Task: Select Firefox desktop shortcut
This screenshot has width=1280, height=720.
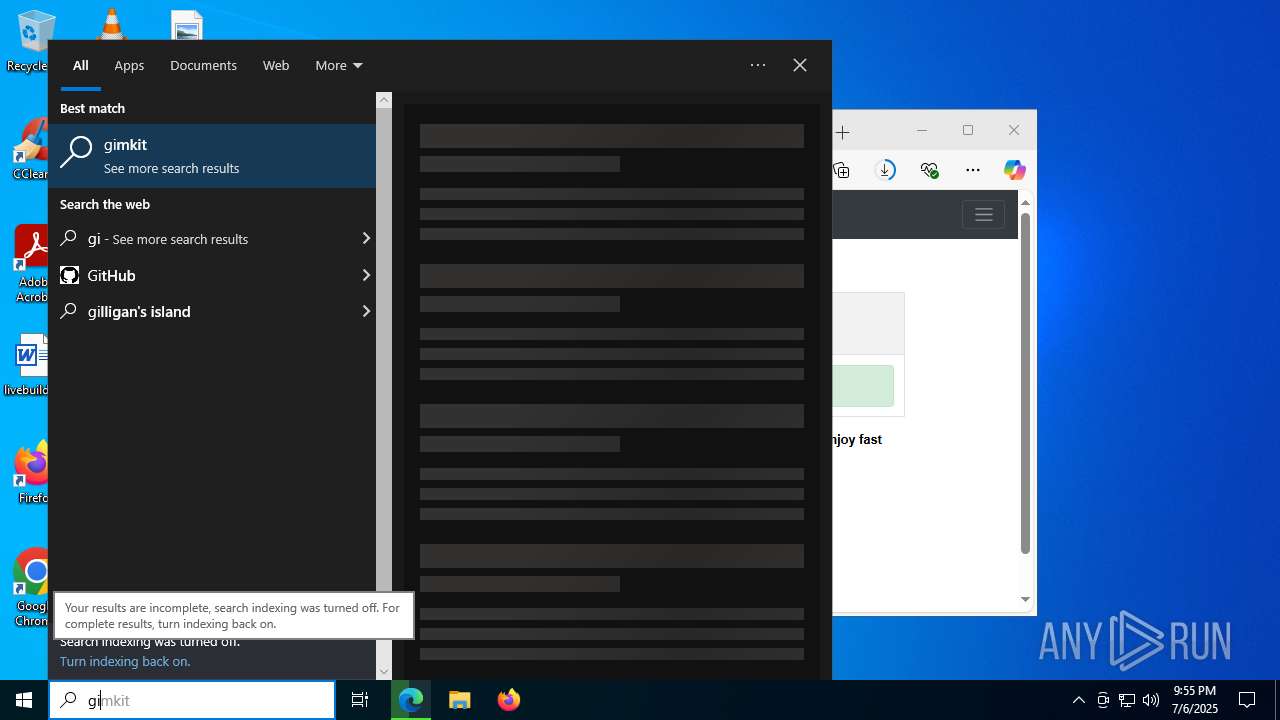Action: [x=32, y=473]
